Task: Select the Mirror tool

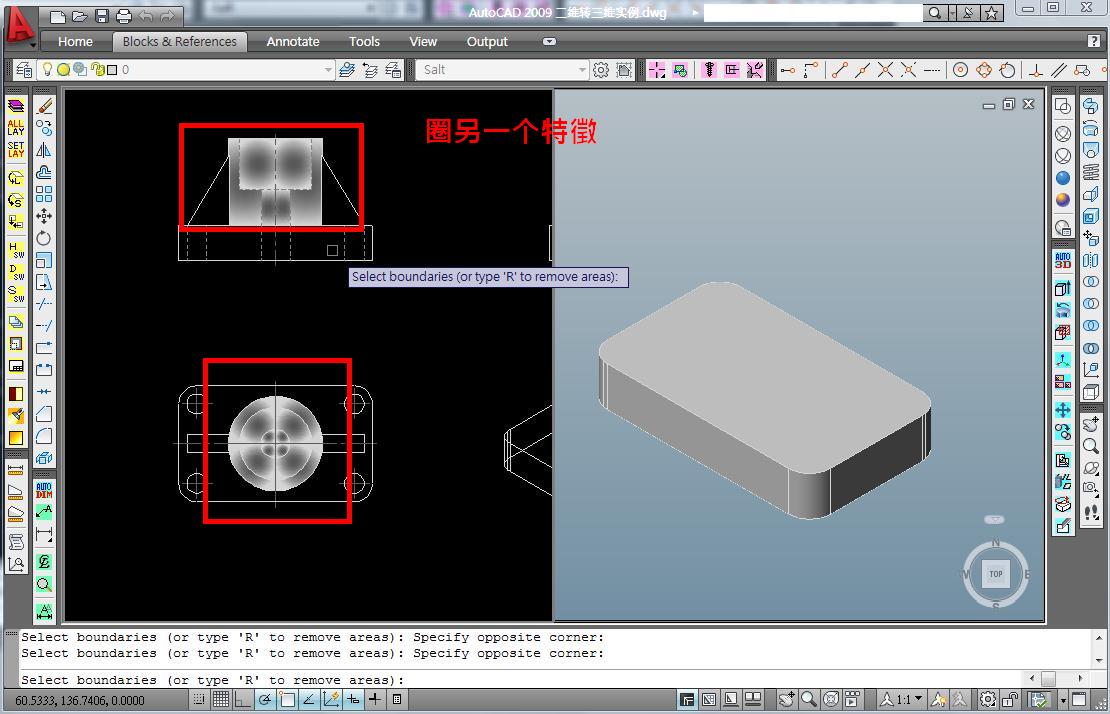Action: pyautogui.click(x=44, y=150)
